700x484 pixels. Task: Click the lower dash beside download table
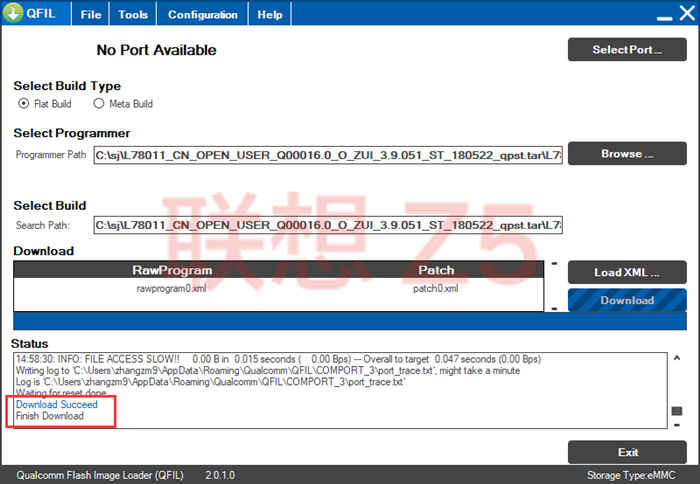[x=554, y=309]
